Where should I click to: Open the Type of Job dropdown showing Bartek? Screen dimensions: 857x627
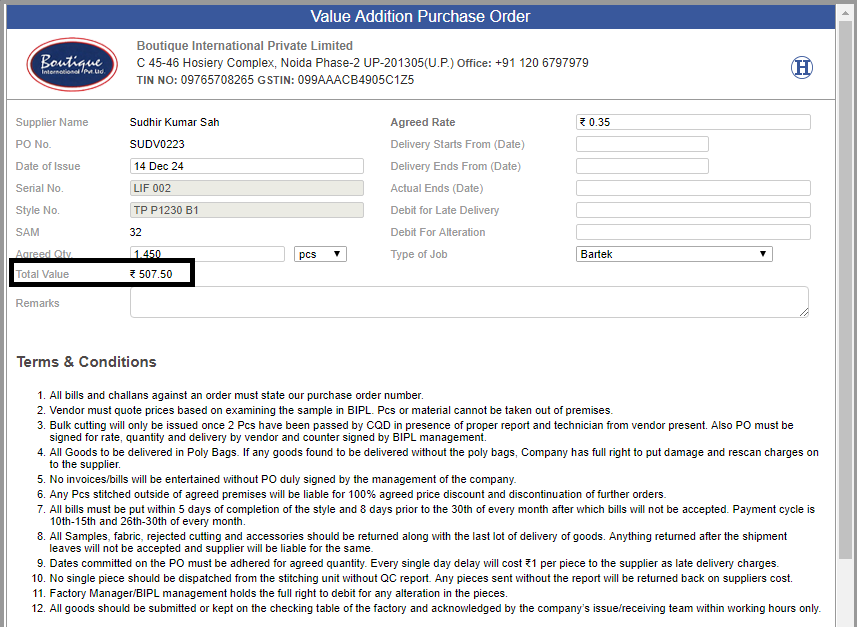[x=674, y=254]
